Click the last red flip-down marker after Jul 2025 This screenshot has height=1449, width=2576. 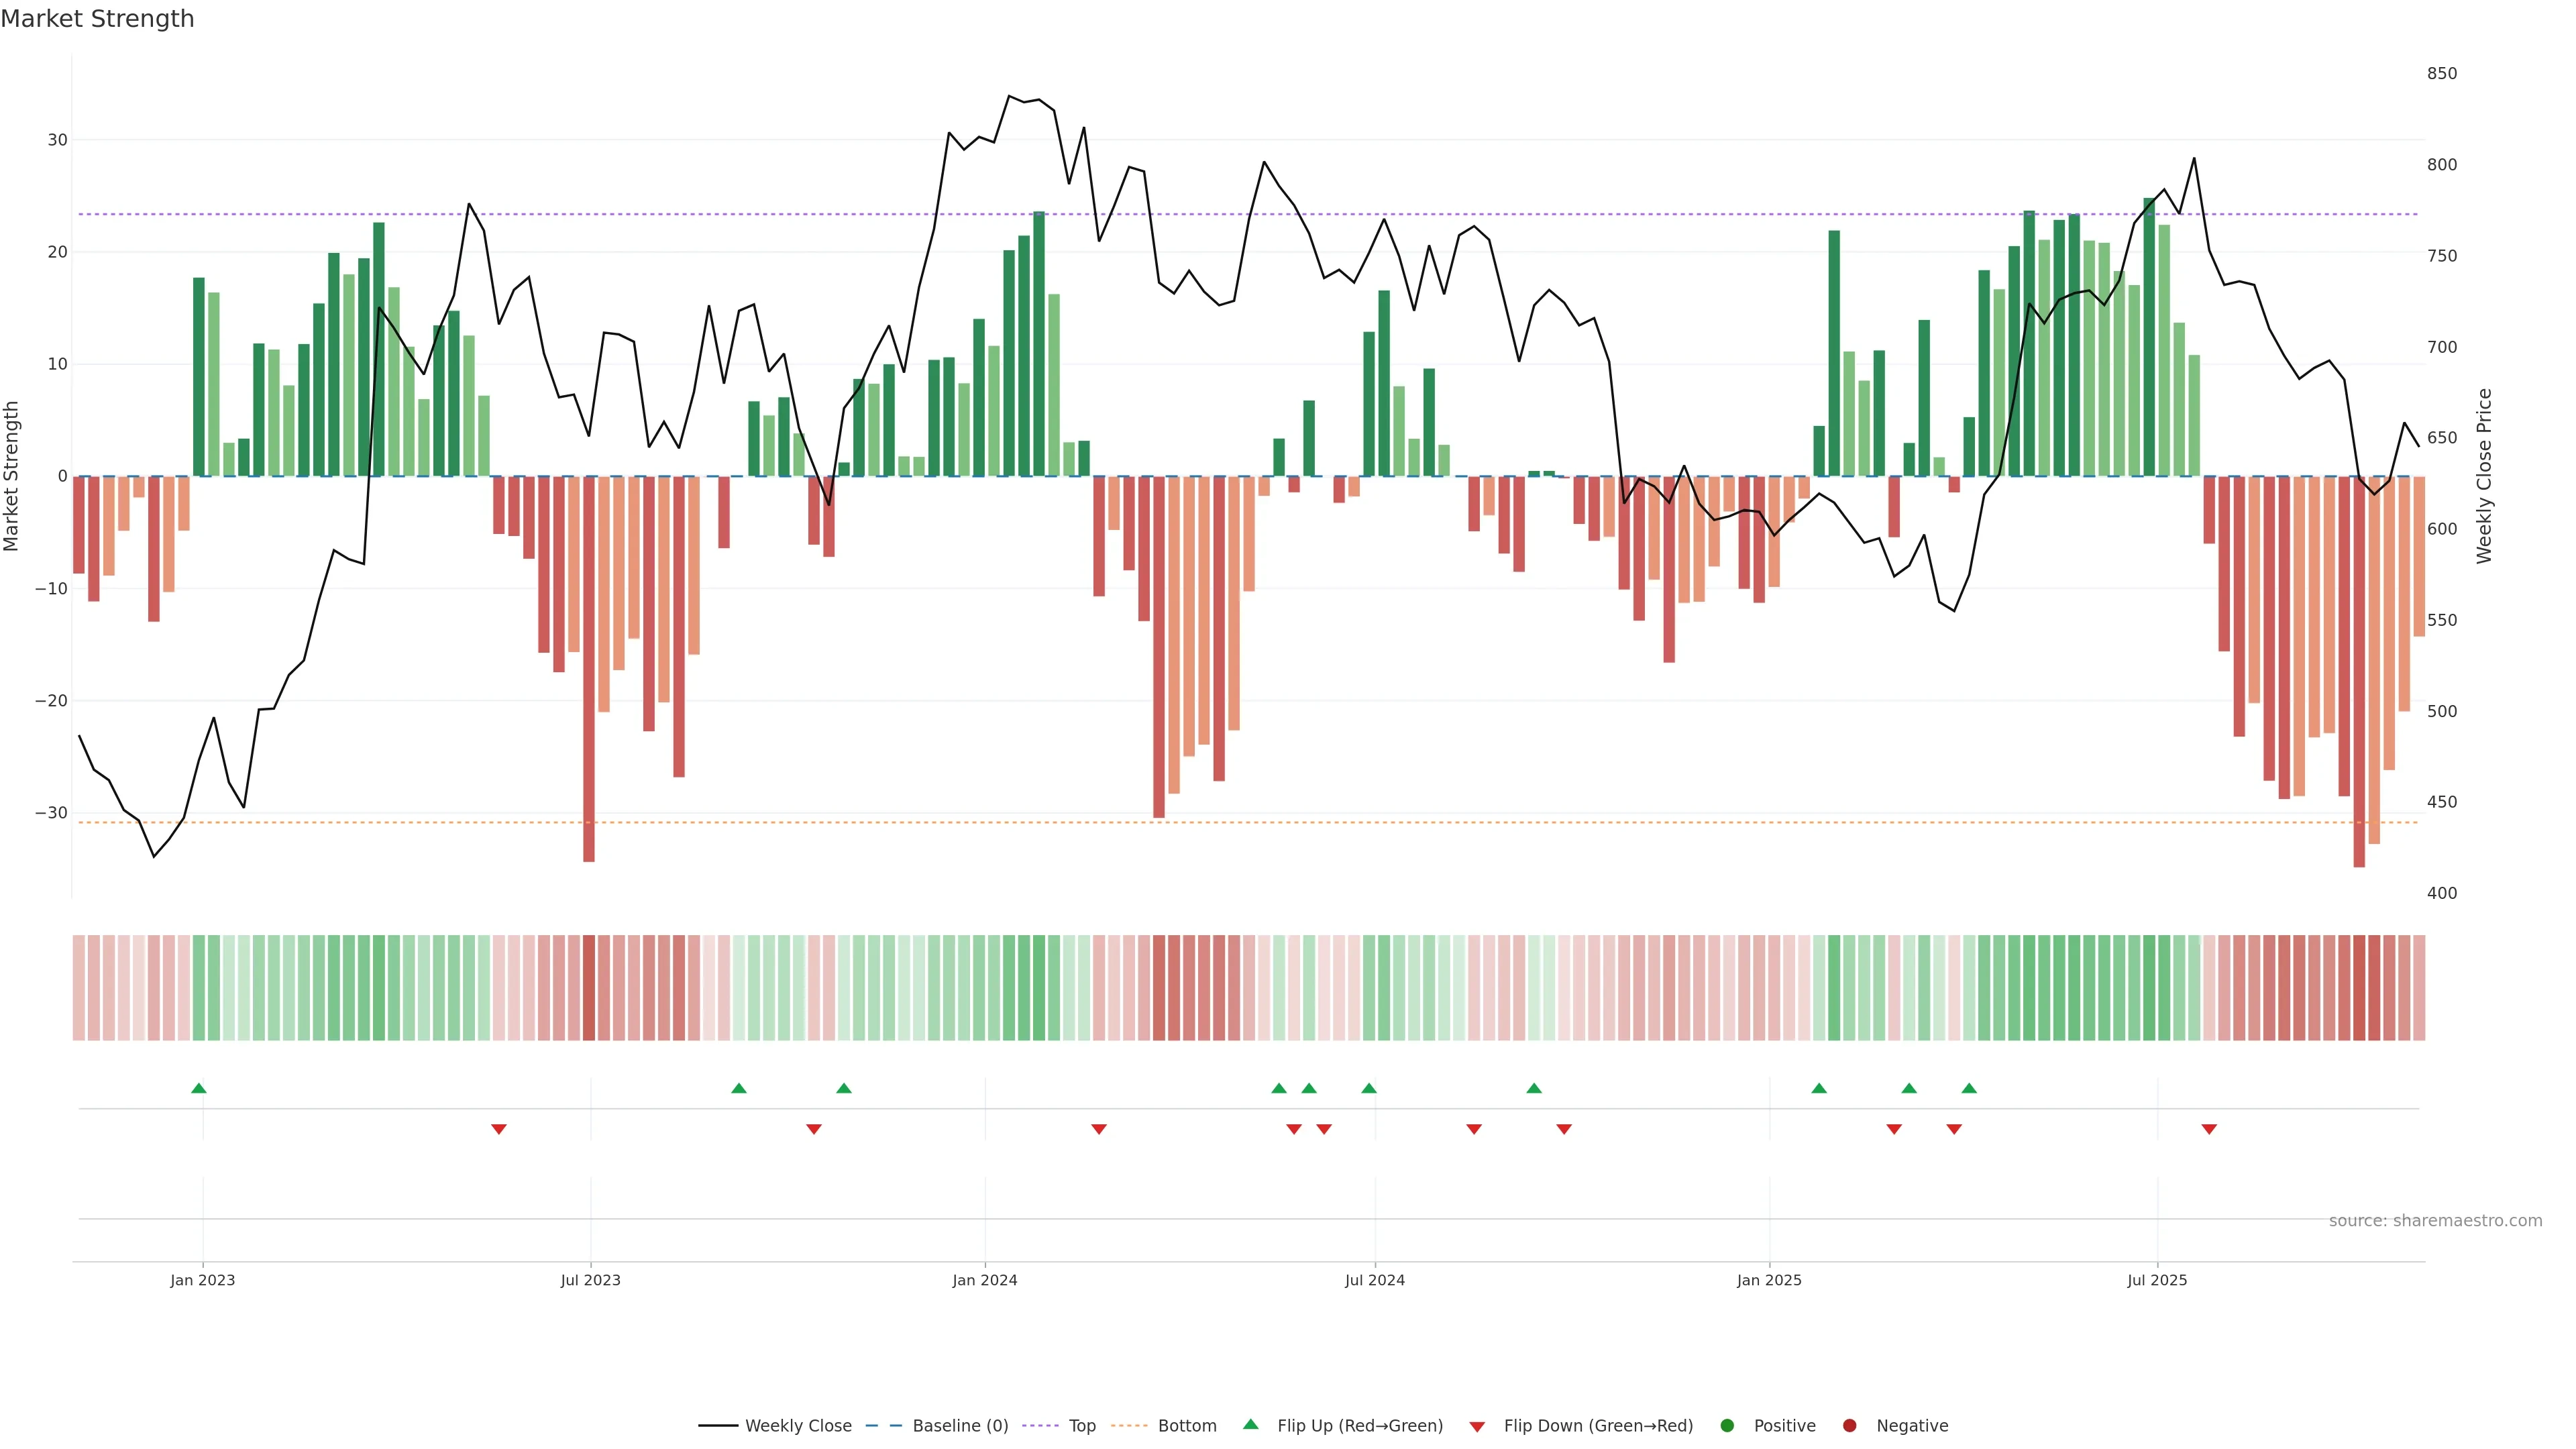point(2209,1129)
